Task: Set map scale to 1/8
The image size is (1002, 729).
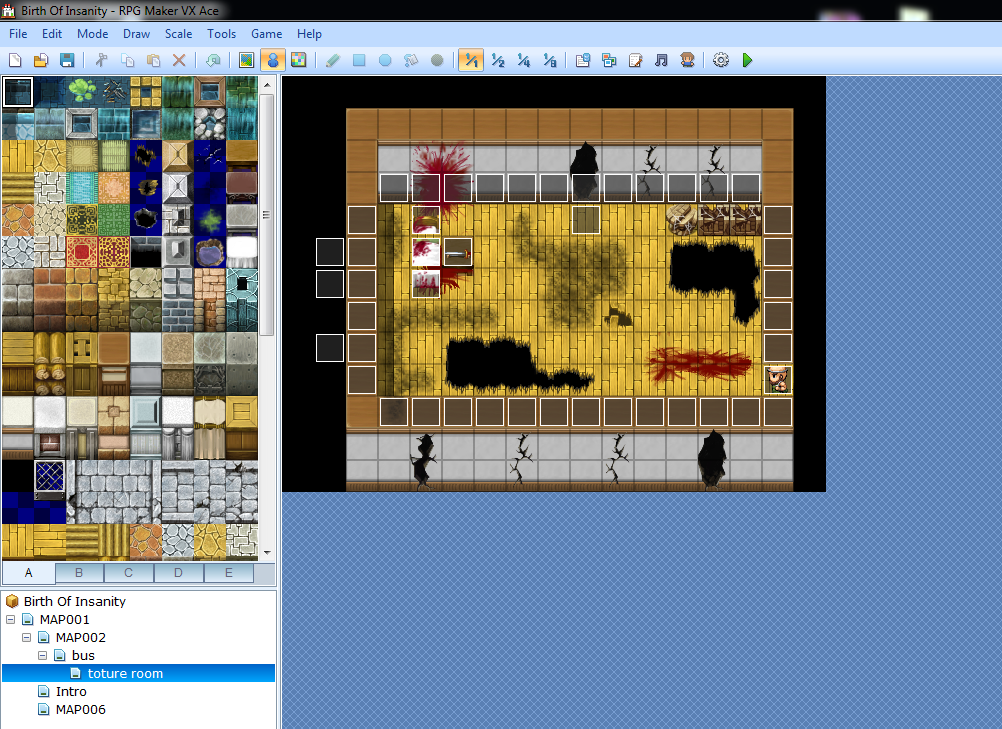Action: [550, 60]
